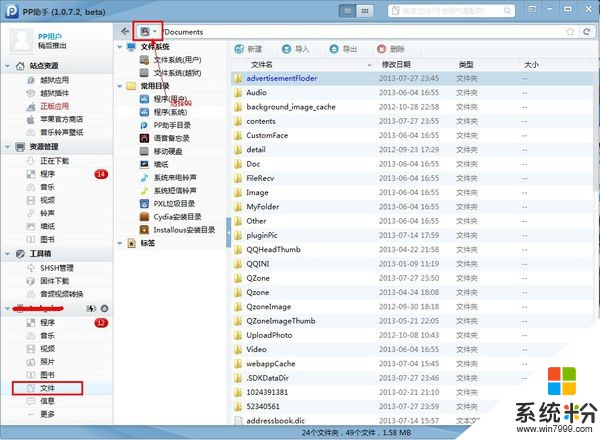Viewport: 600px width, 440px height.
Task: Collapse the 常用目录 tree node
Action: pos(120,86)
